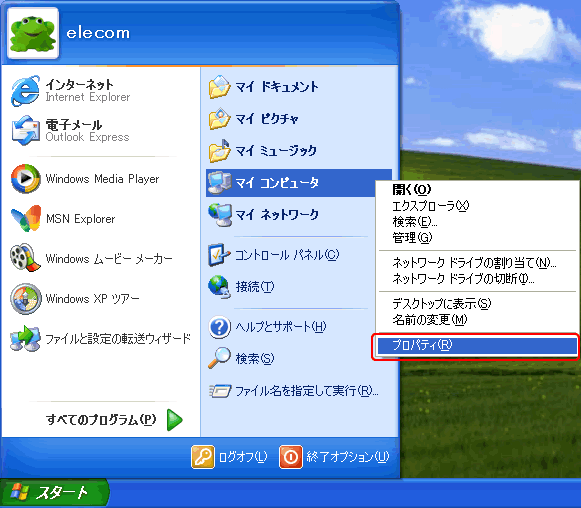Select ネットワーク ドライブの切断(I)...
This screenshot has width=581, height=508.
click(463, 279)
